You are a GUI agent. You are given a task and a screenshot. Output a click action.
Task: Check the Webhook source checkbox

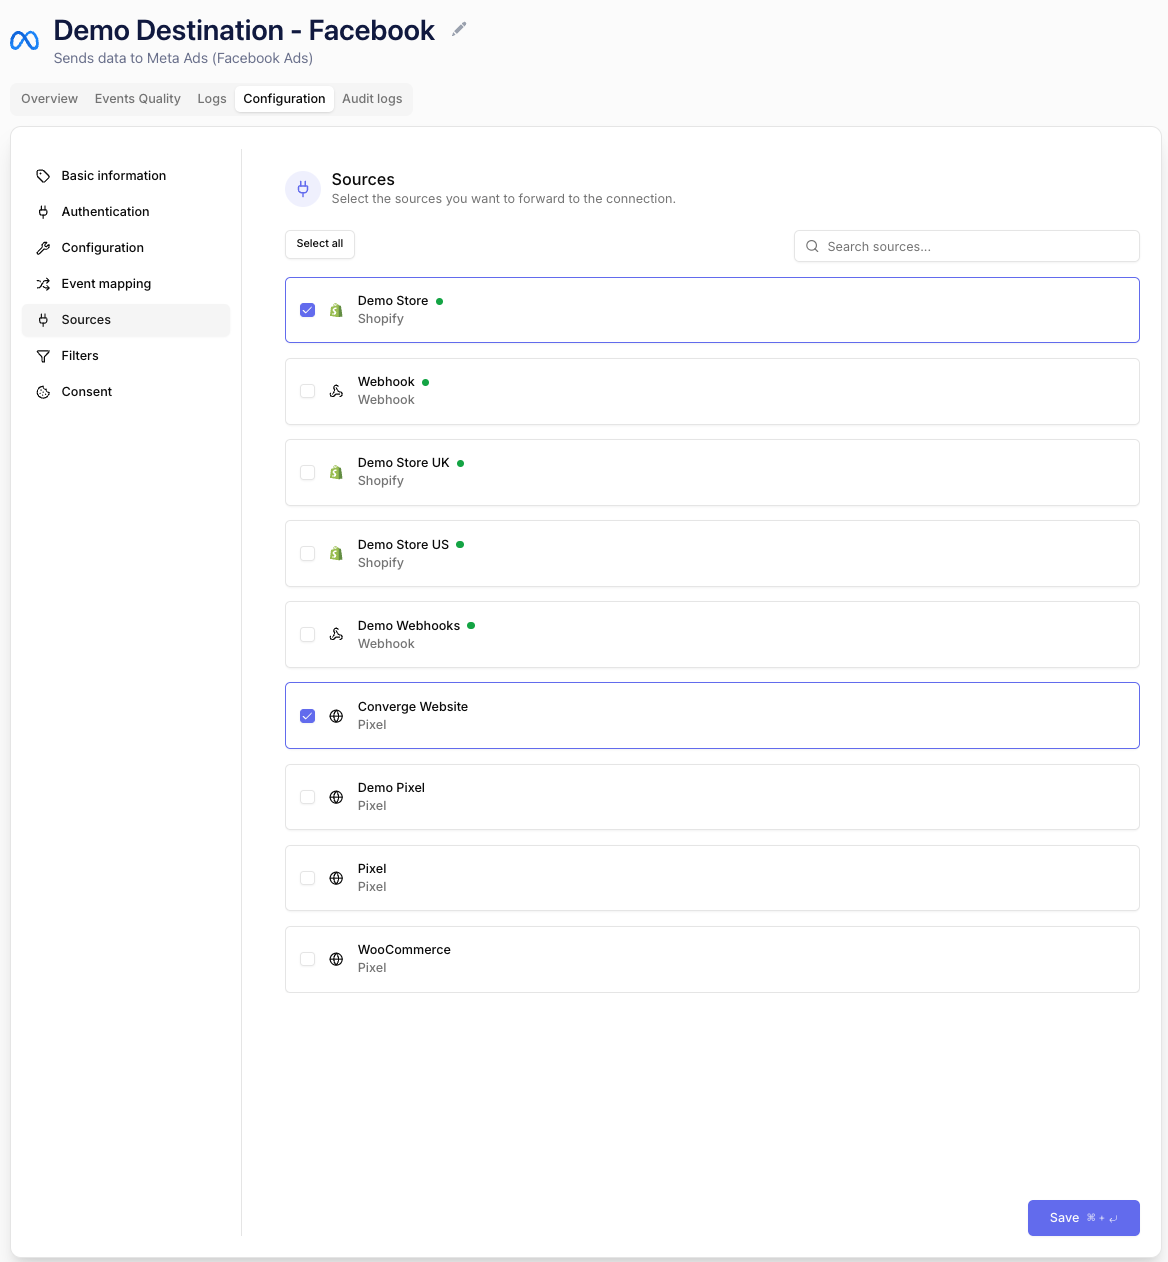tap(308, 391)
